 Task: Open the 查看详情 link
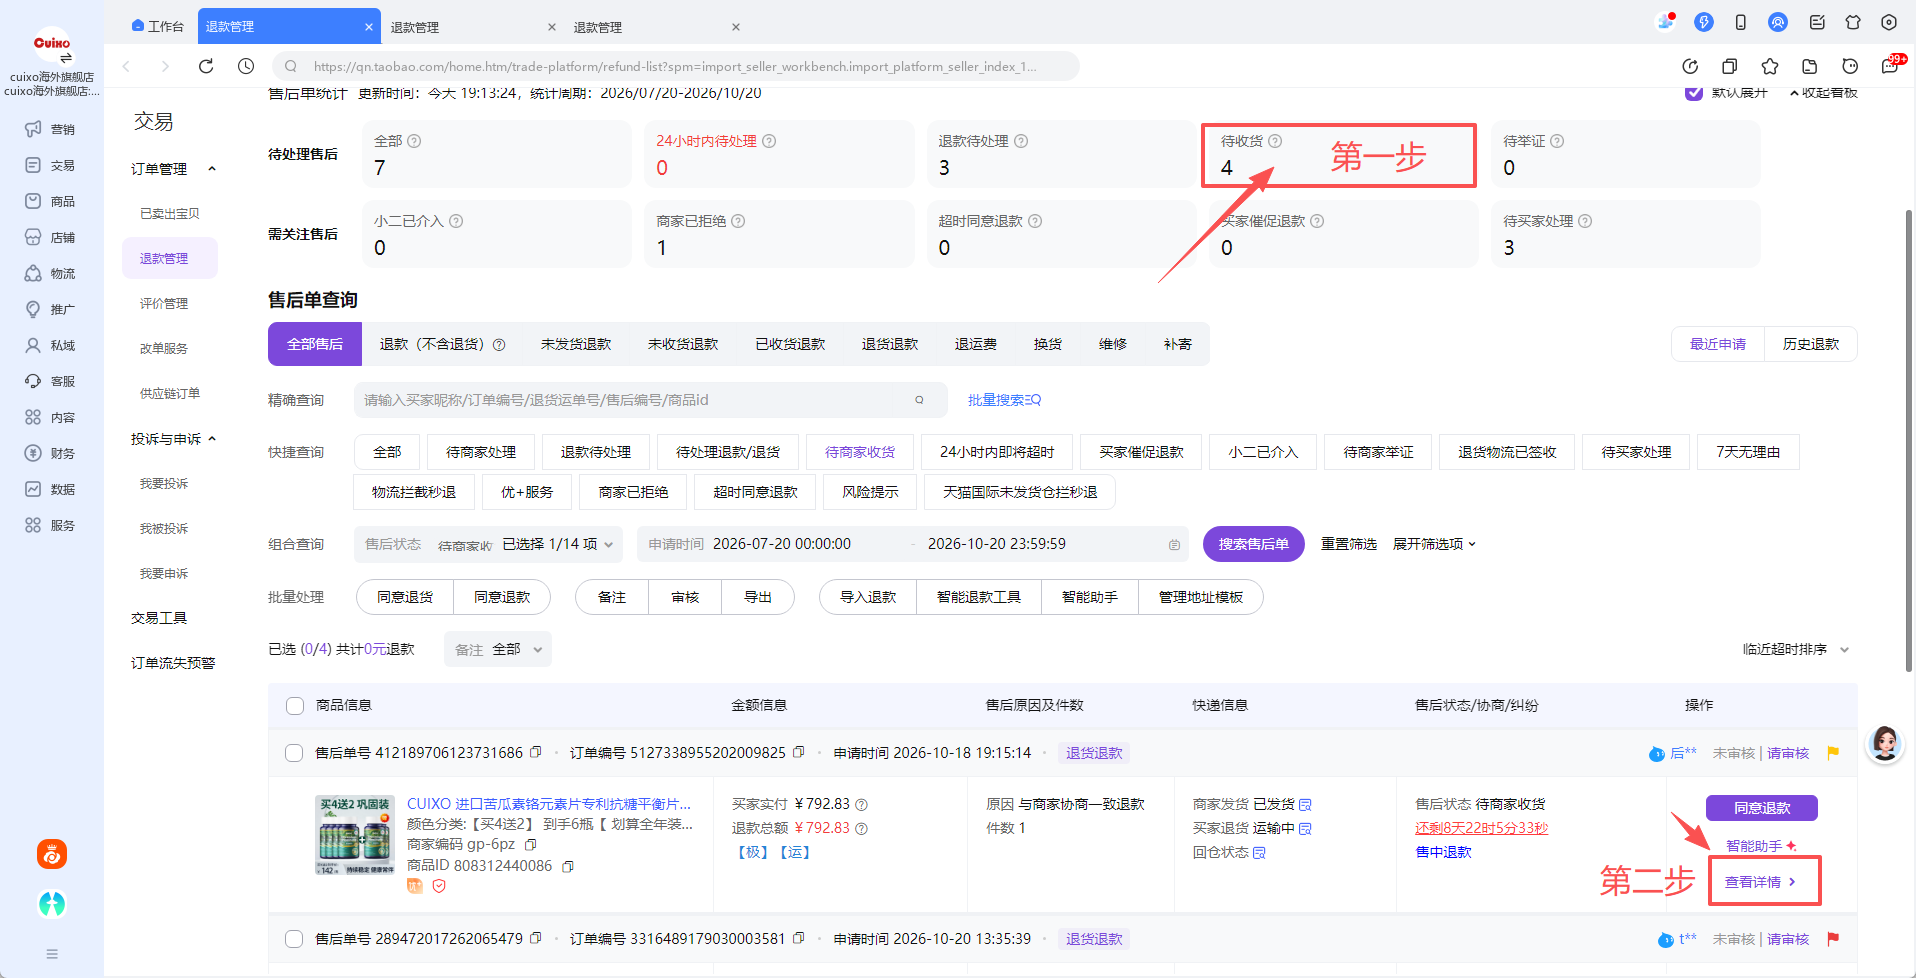click(x=1761, y=882)
